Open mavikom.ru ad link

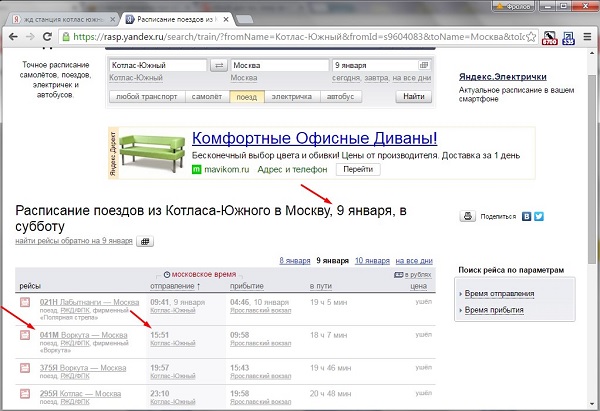[227, 169]
